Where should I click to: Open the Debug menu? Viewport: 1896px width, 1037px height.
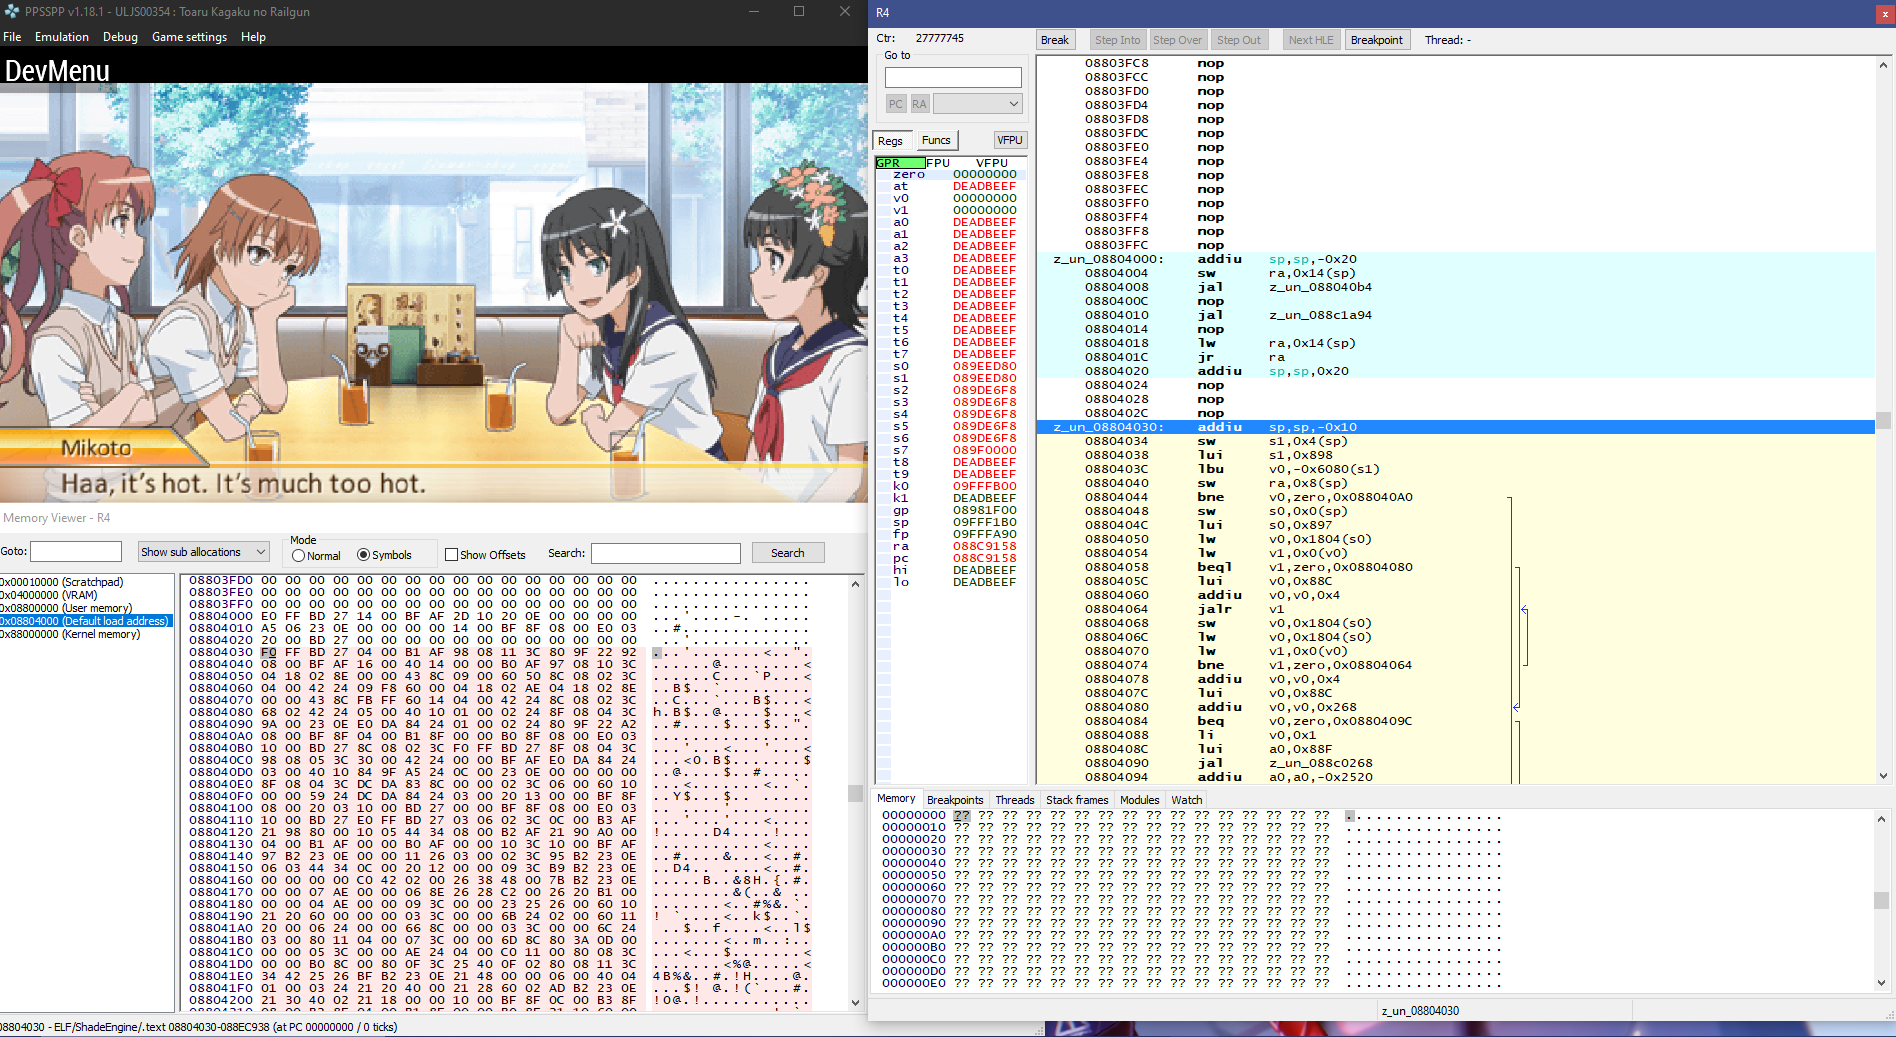tap(120, 37)
